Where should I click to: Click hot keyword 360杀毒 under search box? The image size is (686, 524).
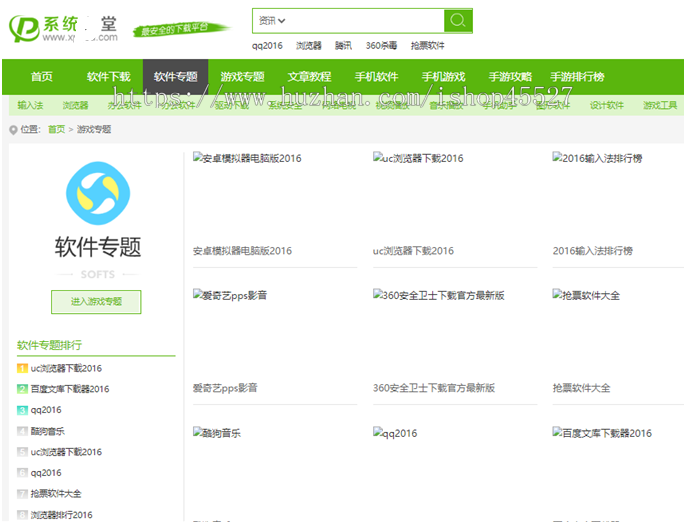pos(382,45)
